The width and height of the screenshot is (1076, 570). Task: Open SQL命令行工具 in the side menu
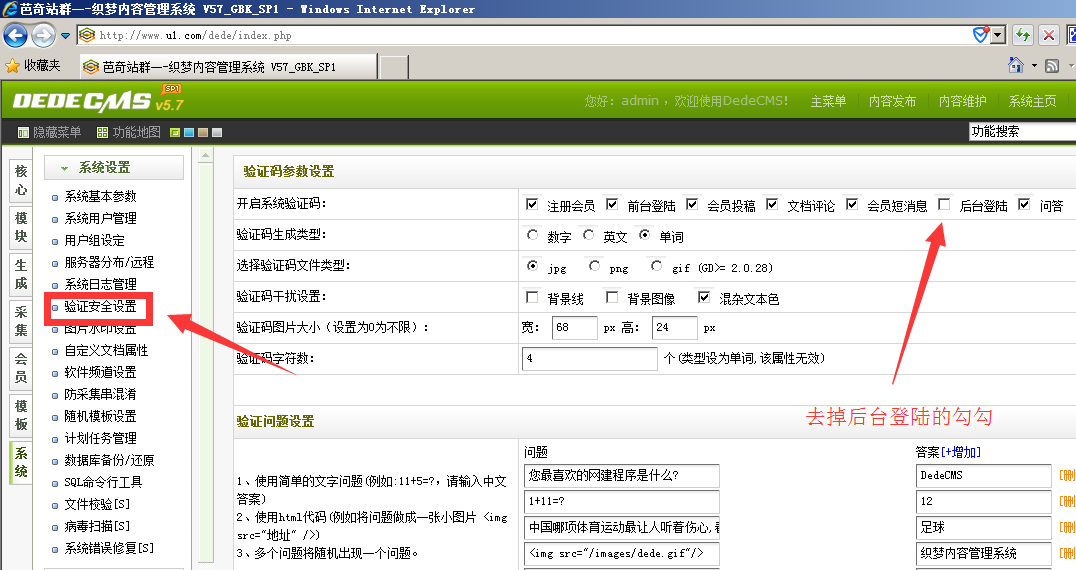point(103,482)
